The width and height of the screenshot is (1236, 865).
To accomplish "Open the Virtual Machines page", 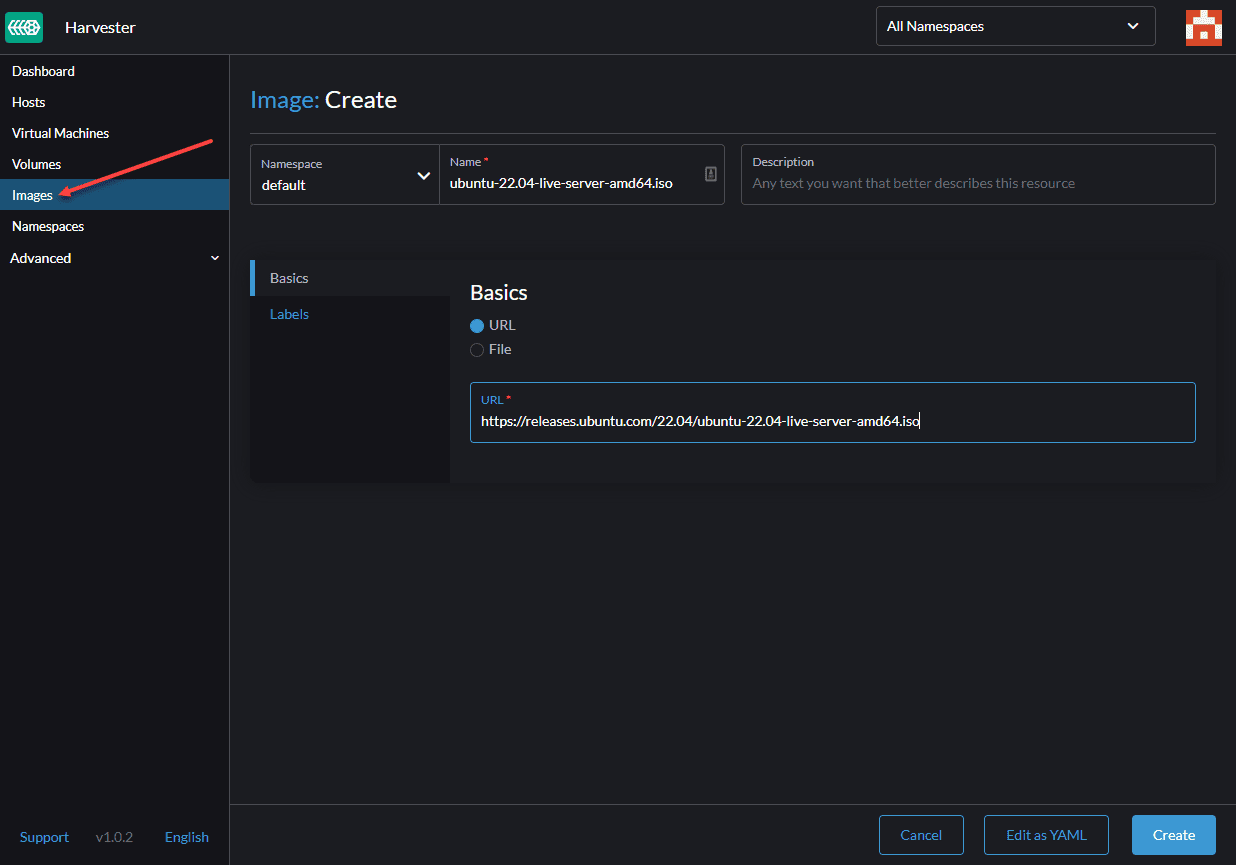I will [60, 133].
